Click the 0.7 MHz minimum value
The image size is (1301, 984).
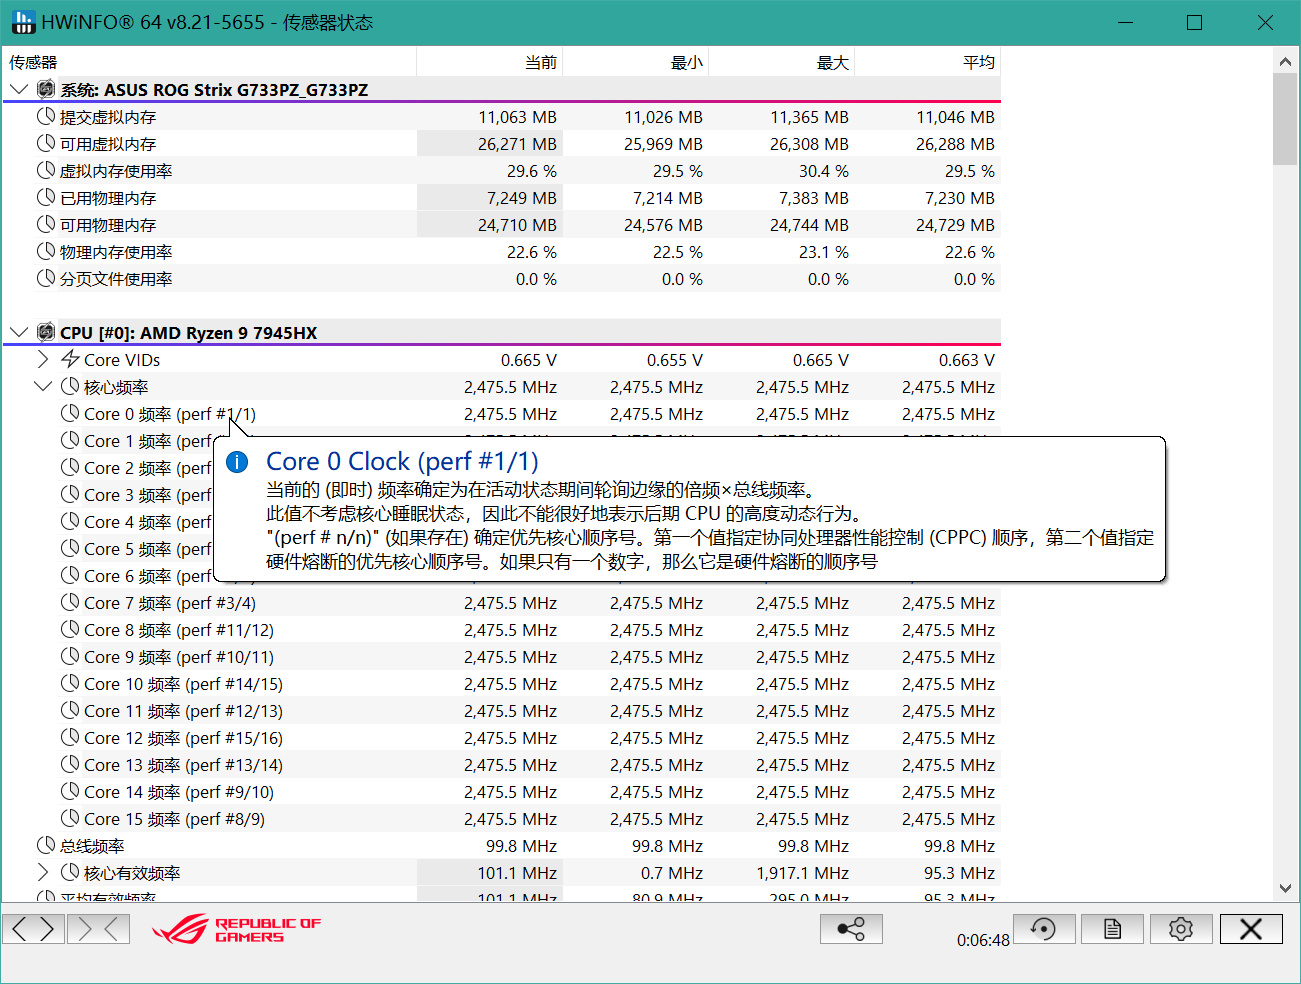(672, 873)
